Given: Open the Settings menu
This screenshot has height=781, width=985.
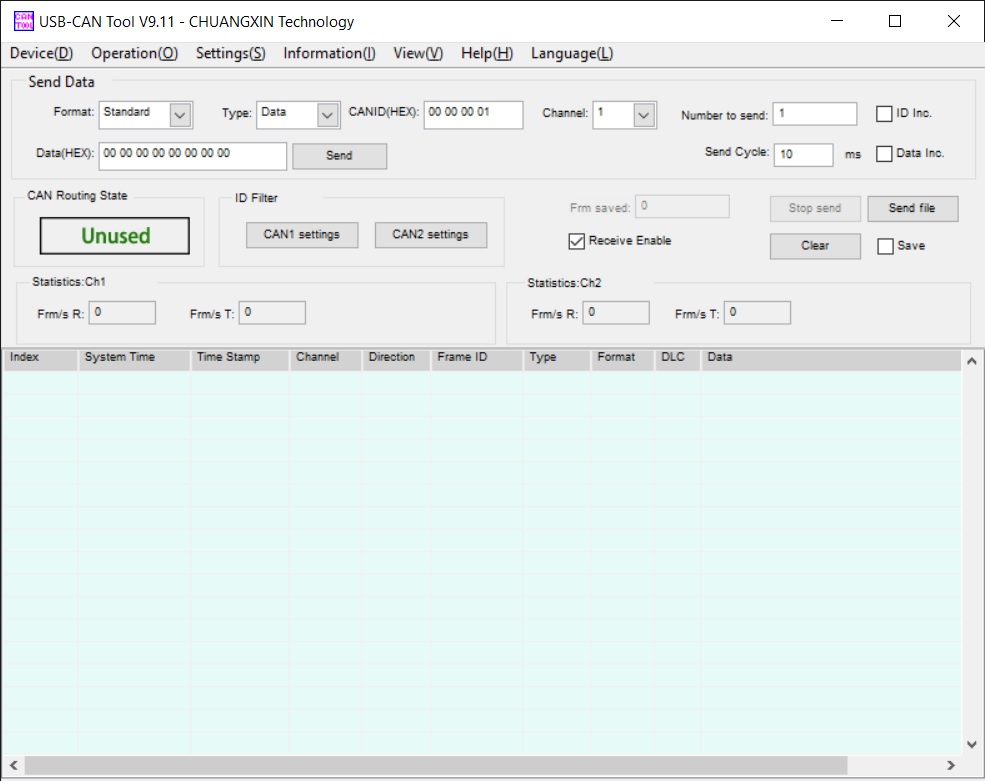Looking at the screenshot, I should tap(230, 54).
